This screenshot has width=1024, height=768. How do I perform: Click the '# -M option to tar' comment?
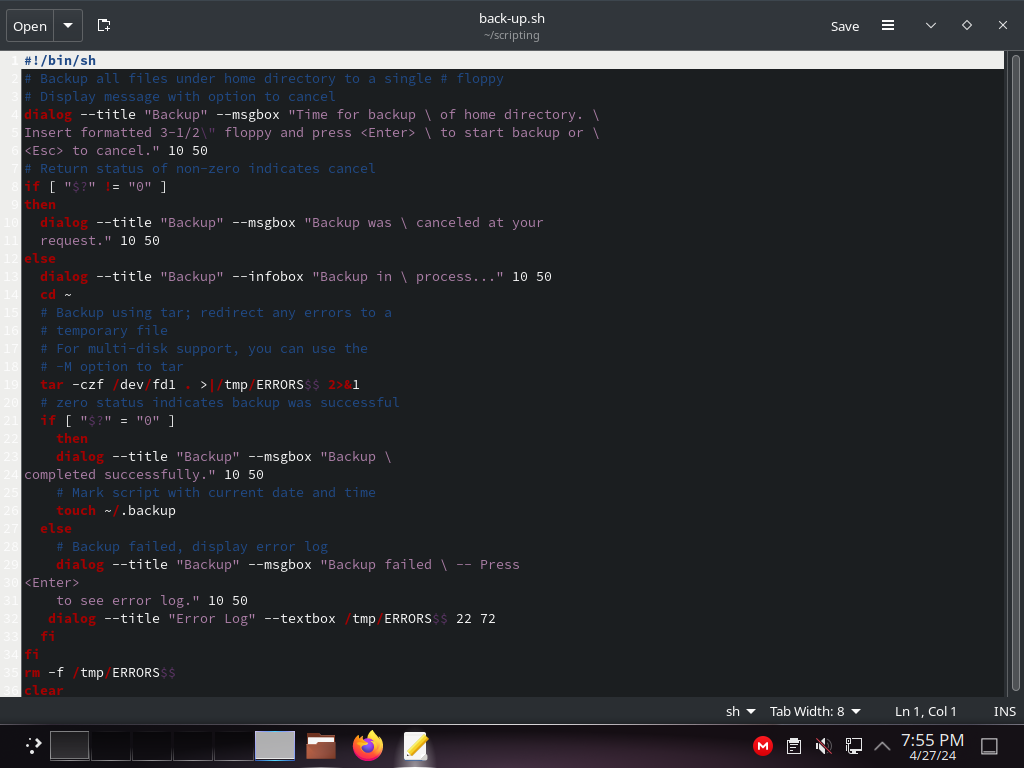point(112,367)
